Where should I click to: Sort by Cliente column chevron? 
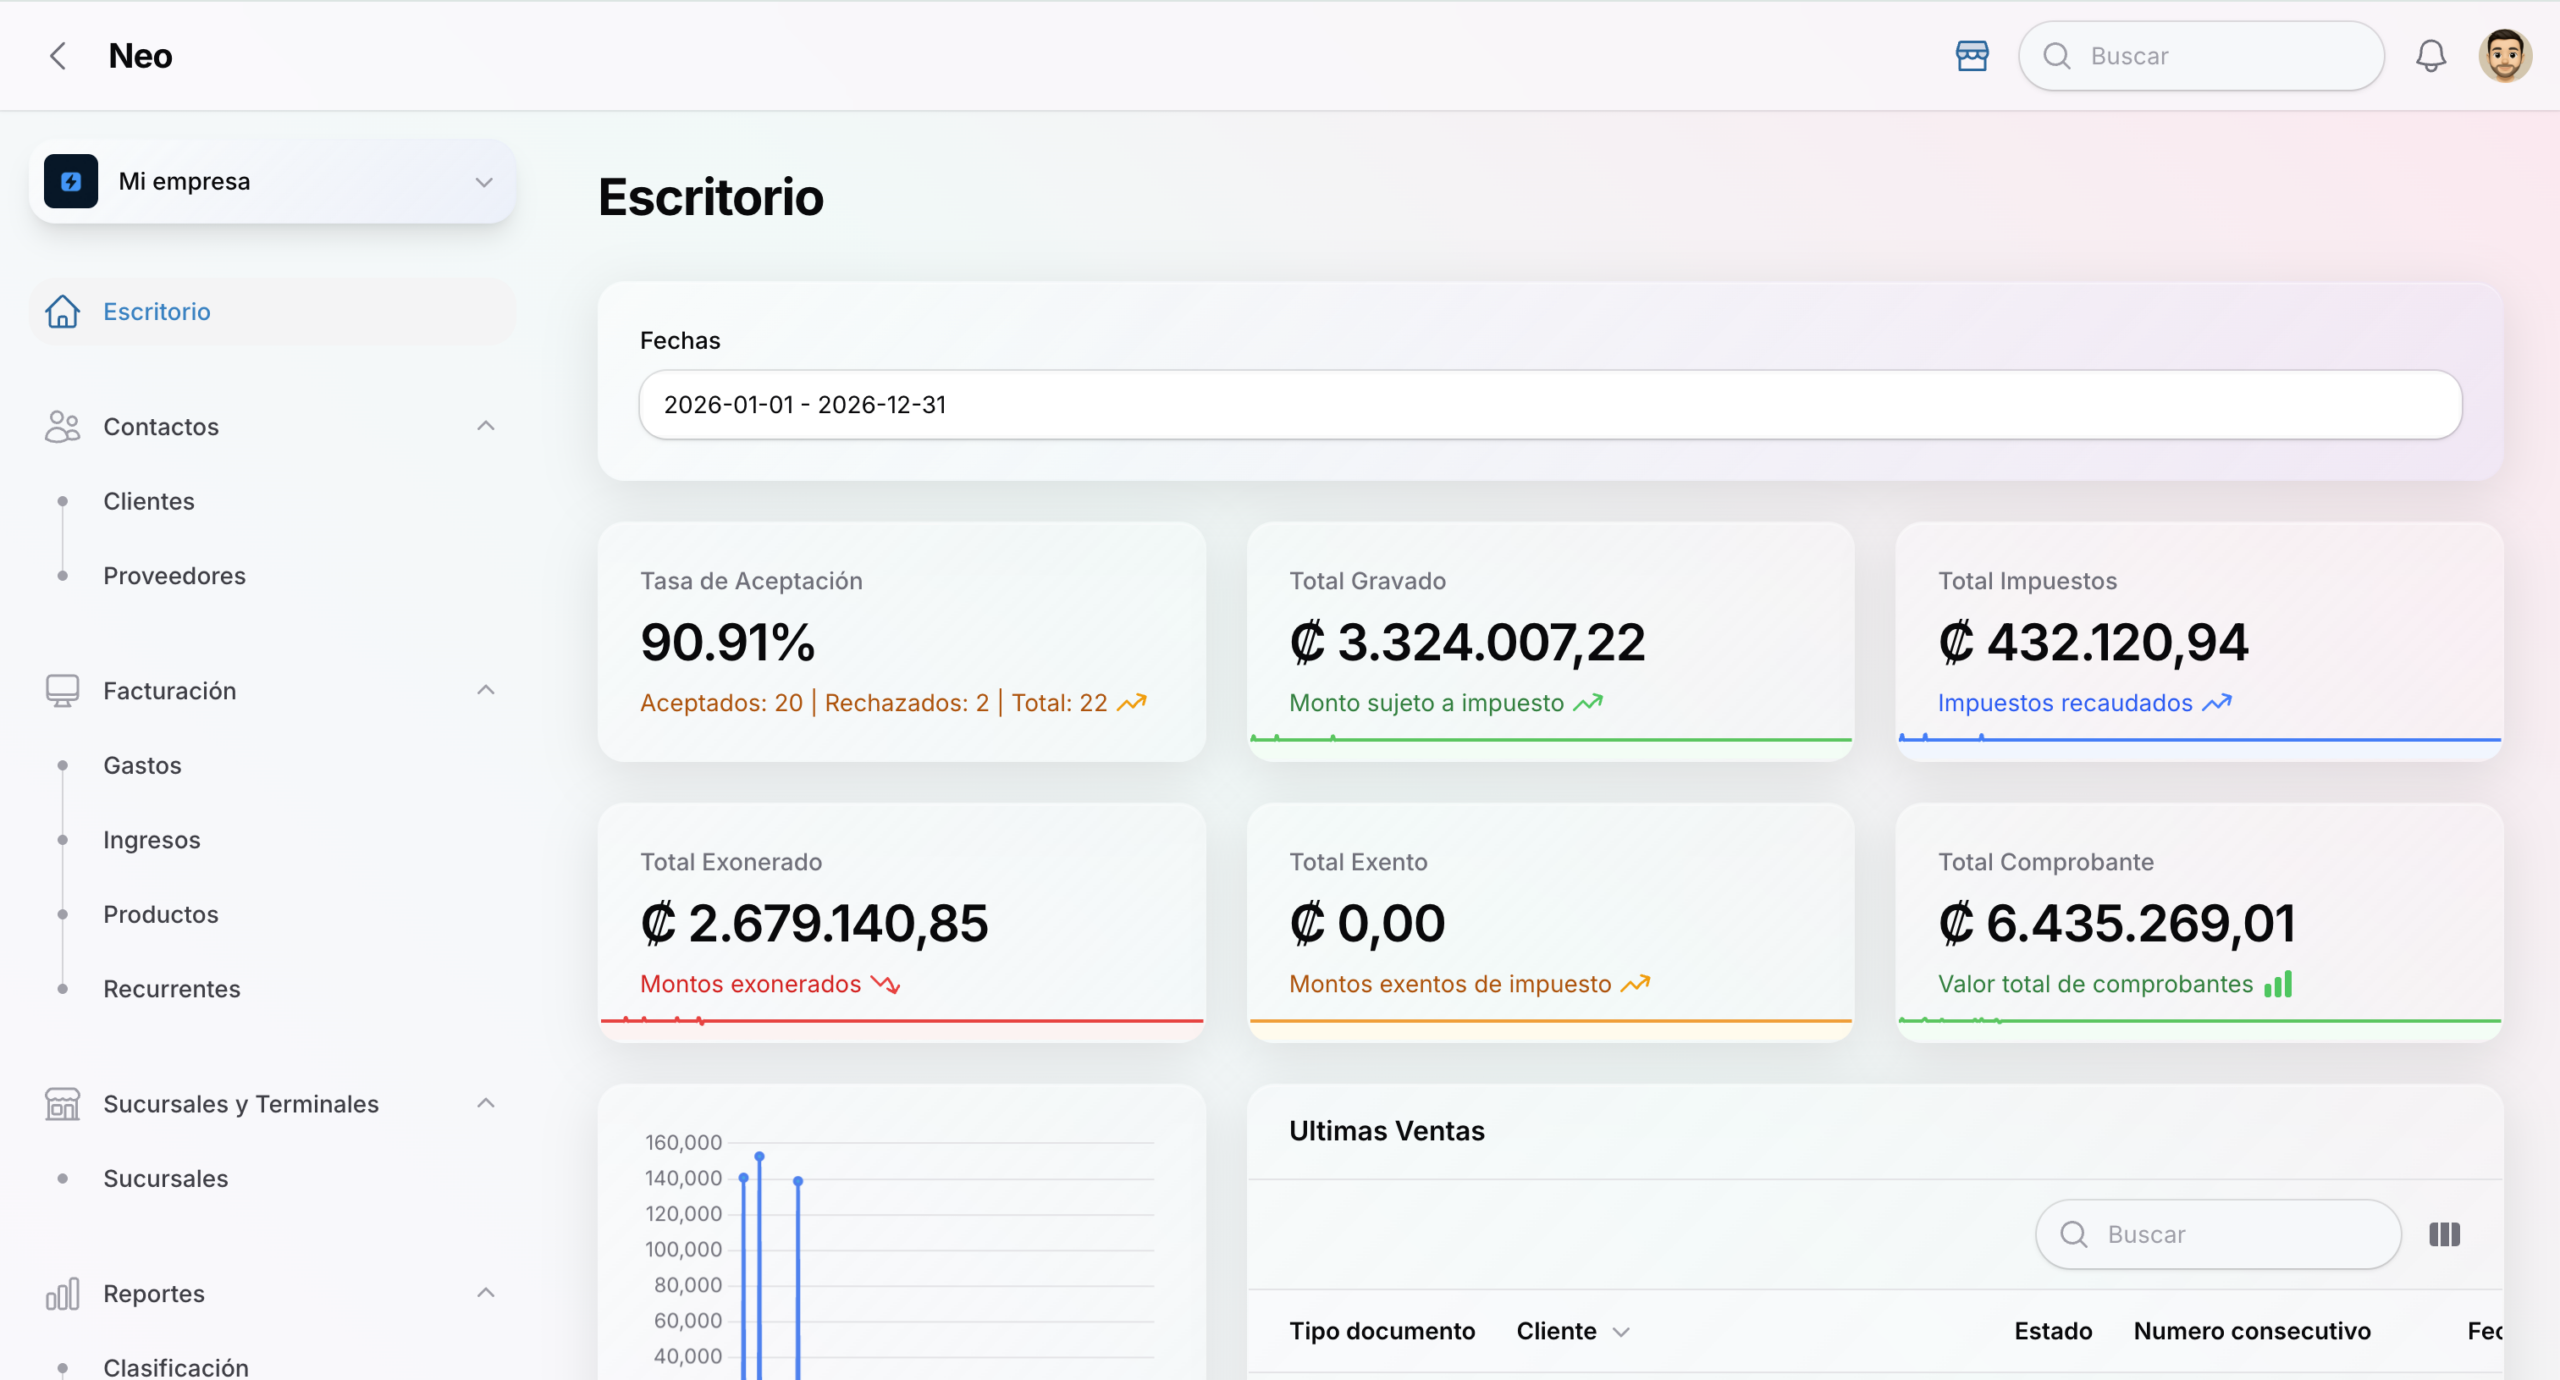tap(1621, 1332)
